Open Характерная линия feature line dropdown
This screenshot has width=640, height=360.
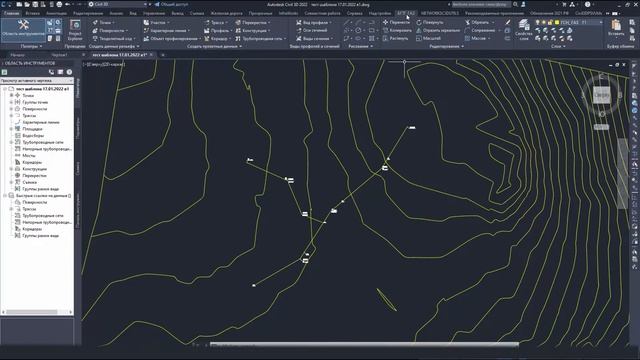pyautogui.click(x=167, y=31)
